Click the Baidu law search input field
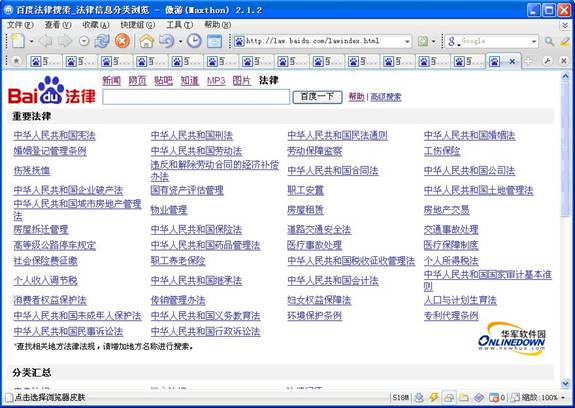The width and height of the screenshot is (575, 408). point(196,97)
